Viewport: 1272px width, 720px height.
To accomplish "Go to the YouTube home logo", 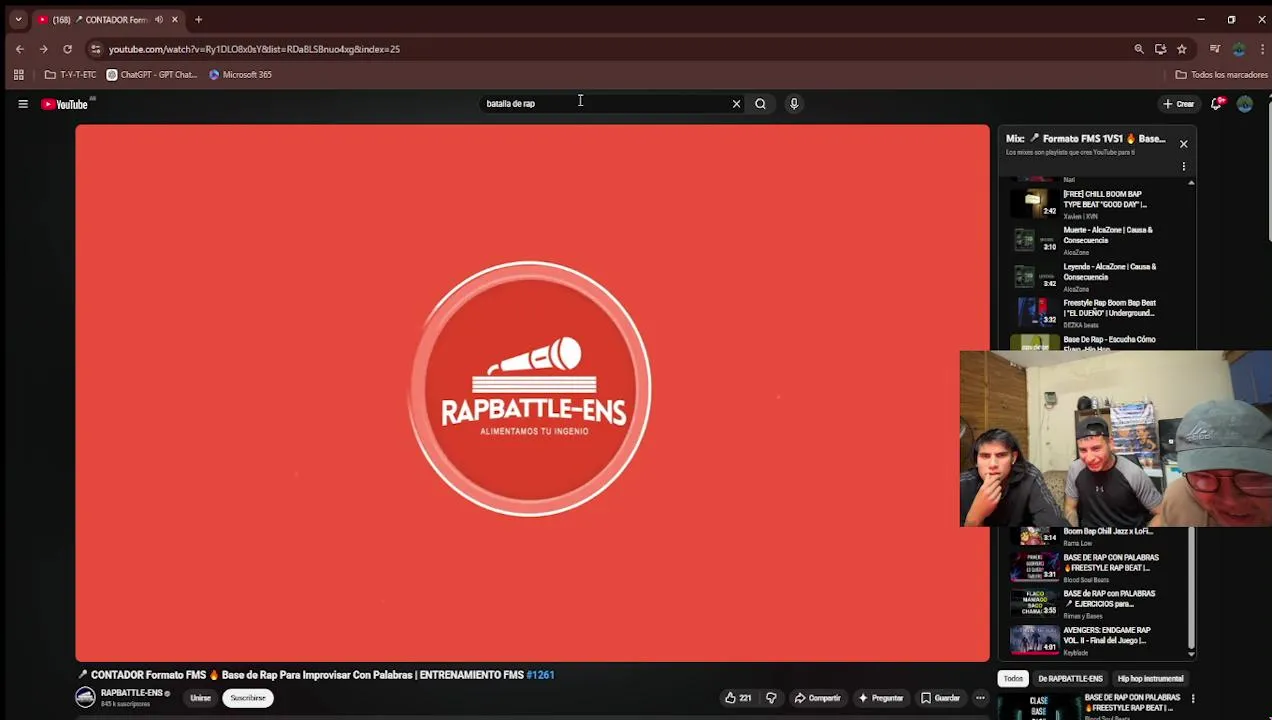I will click(x=65, y=104).
